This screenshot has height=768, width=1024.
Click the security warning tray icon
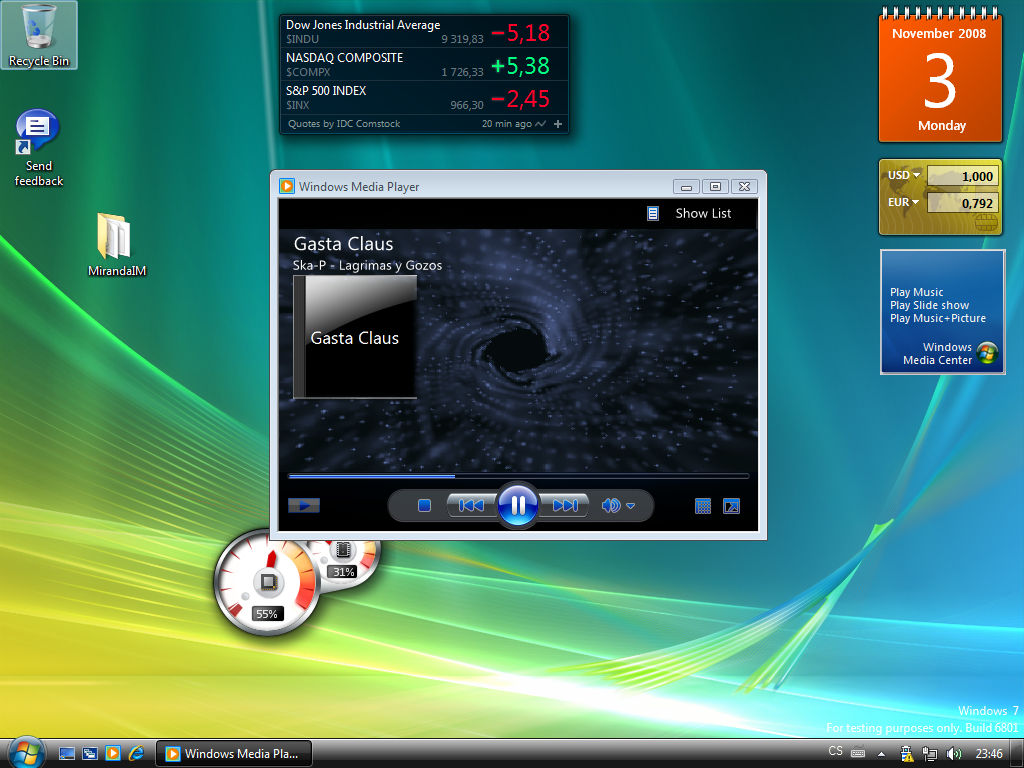coord(906,754)
